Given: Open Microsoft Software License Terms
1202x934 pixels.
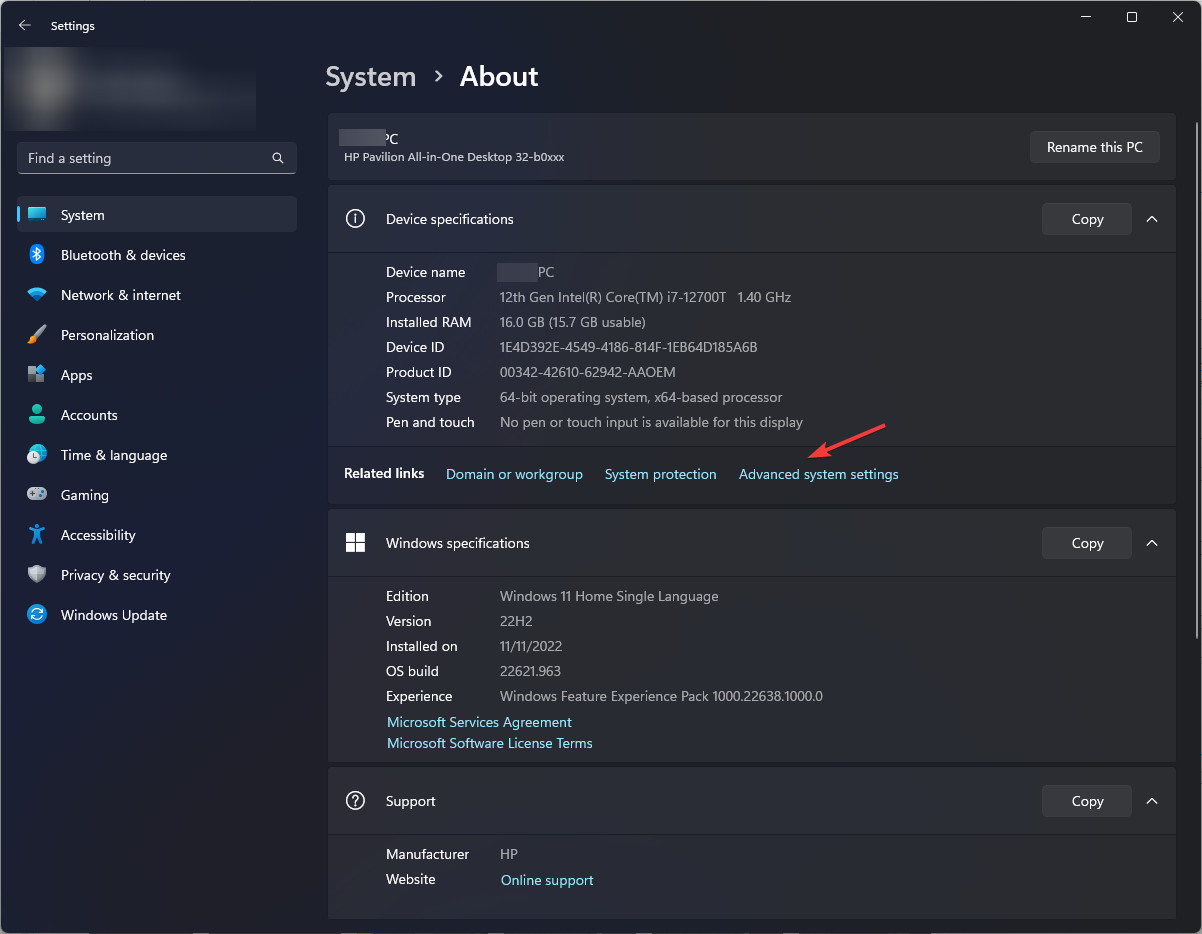Looking at the screenshot, I should pyautogui.click(x=490, y=743).
